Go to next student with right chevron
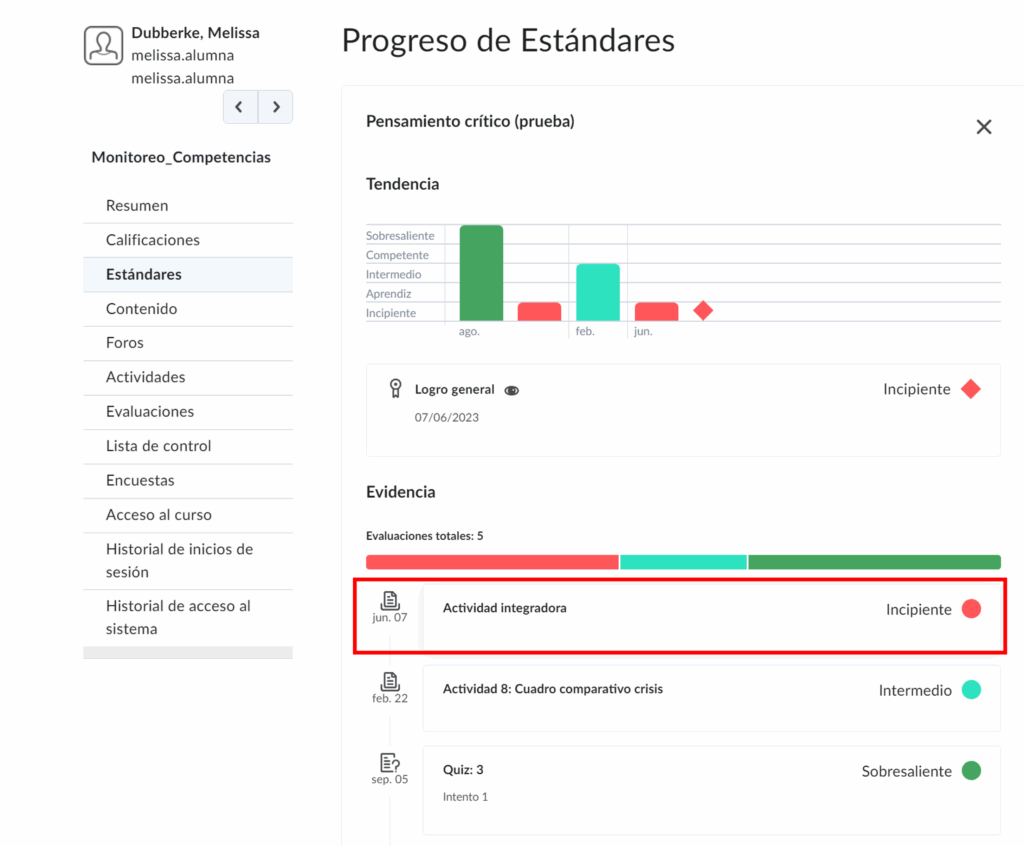Viewport: 1024px width, 846px height. [275, 107]
